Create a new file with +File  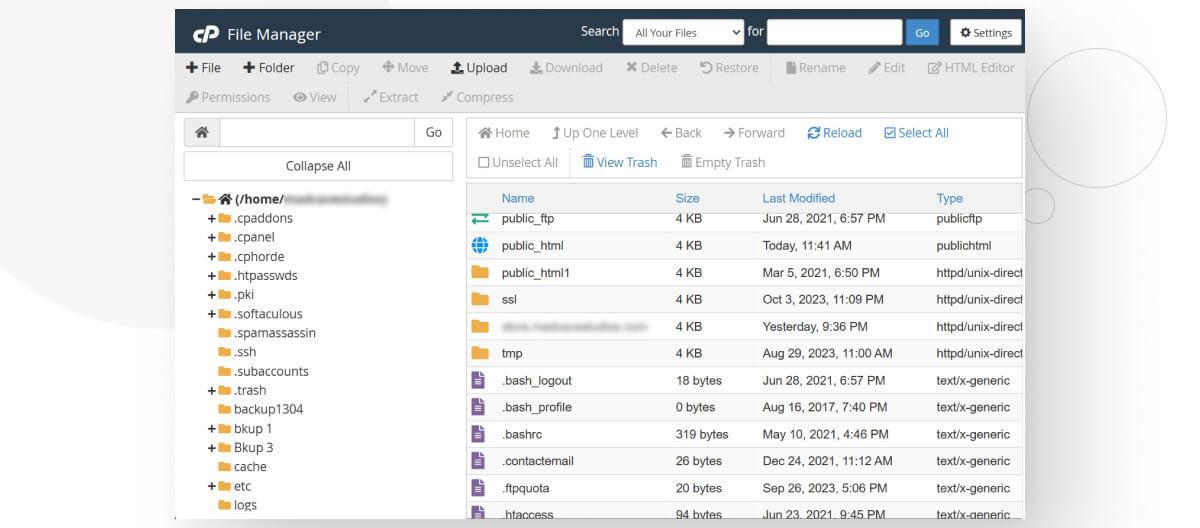[203, 68]
